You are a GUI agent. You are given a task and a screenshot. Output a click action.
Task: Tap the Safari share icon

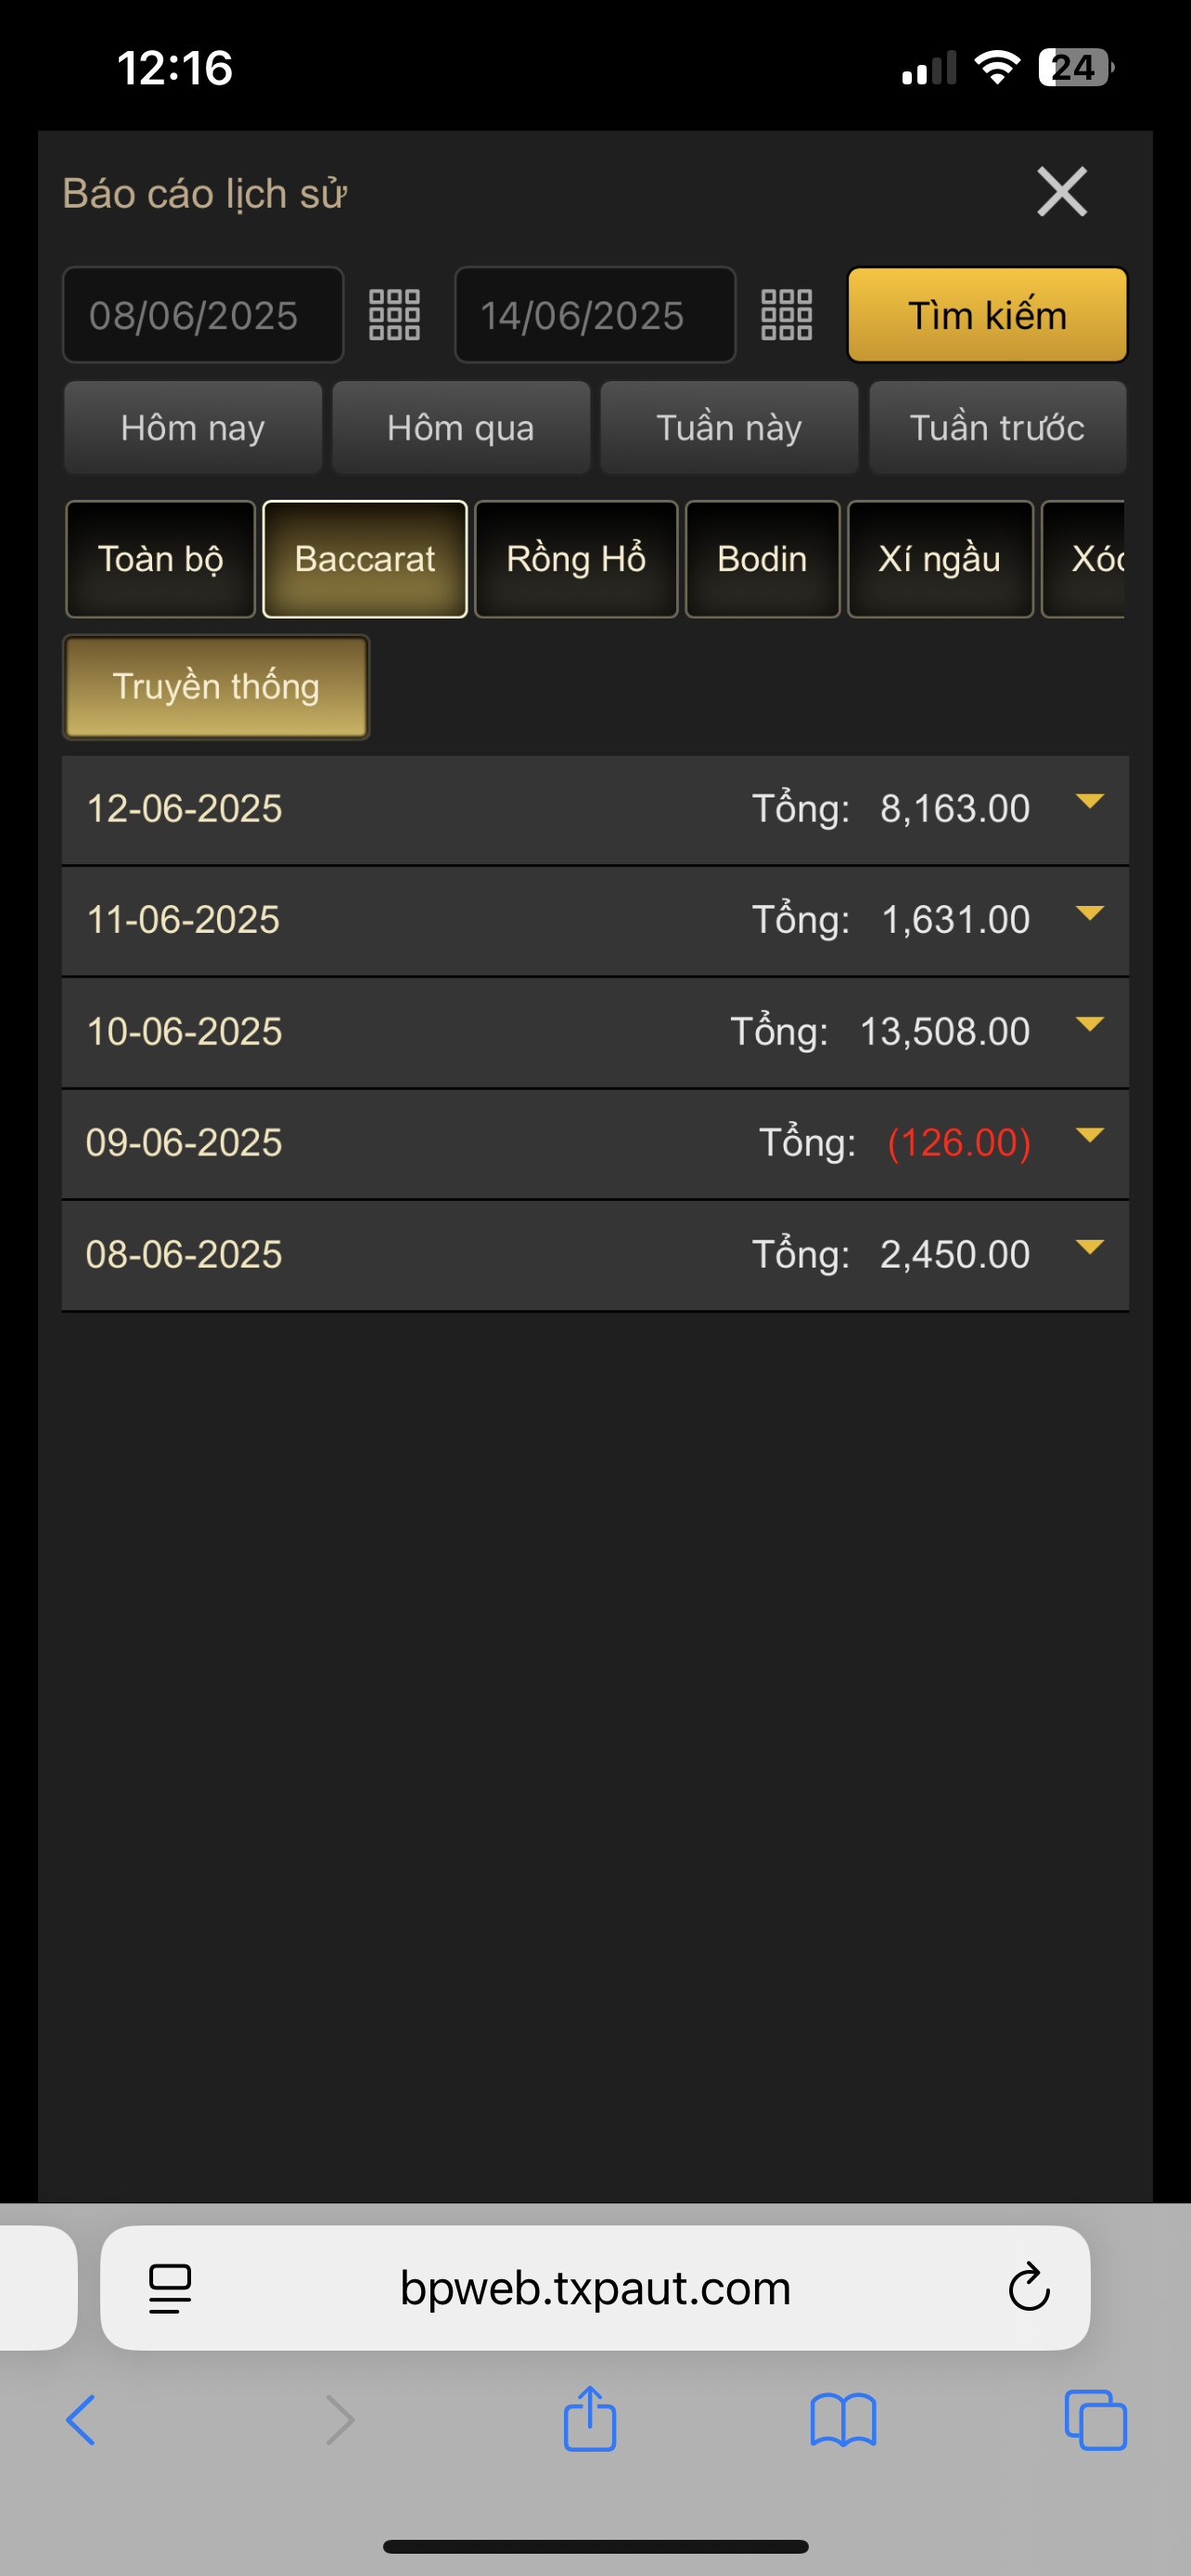(590, 2420)
